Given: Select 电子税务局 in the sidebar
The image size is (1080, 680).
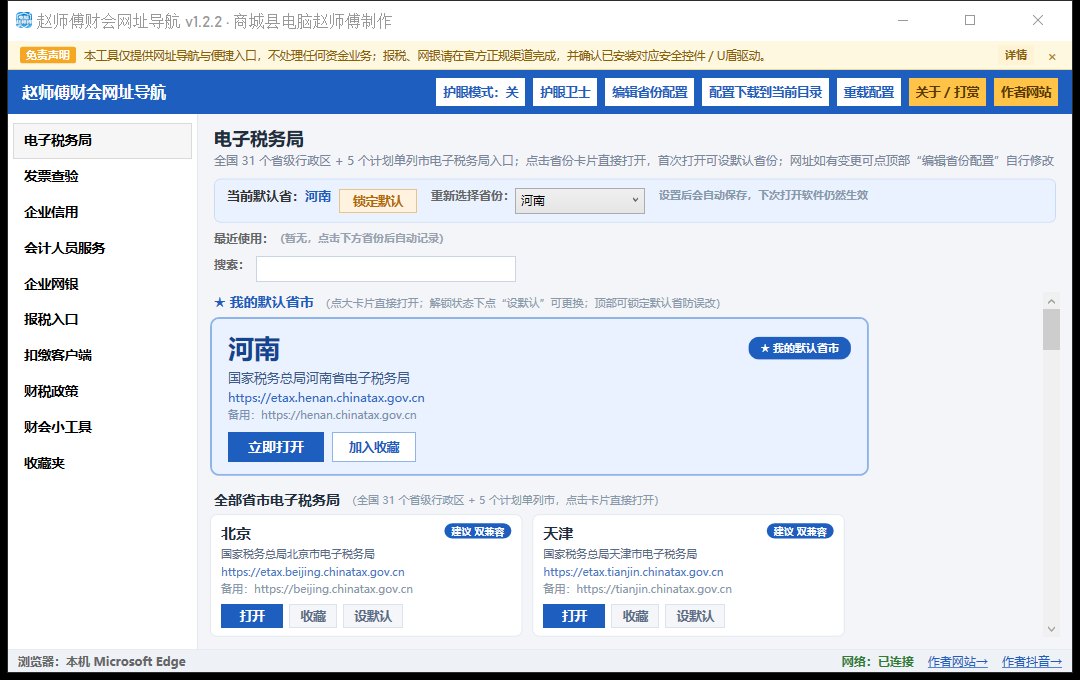Looking at the screenshot, I should click(x=103, y=141).
